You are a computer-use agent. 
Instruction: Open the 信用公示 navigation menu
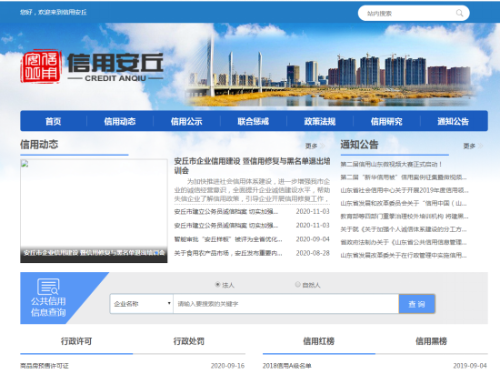pos(186,121)
